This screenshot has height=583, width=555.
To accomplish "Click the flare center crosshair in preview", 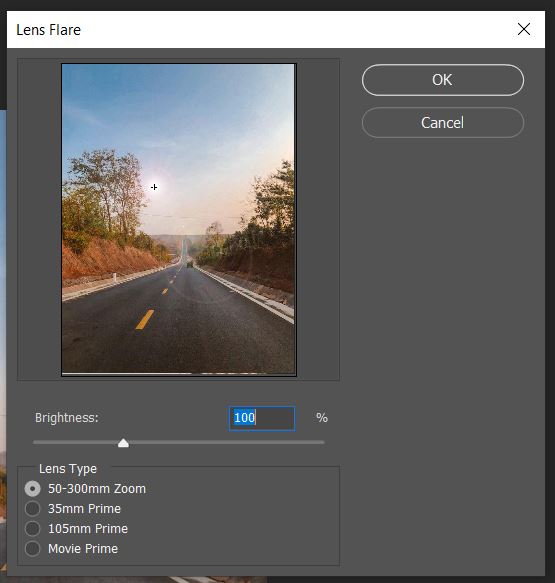I will 154,187.
